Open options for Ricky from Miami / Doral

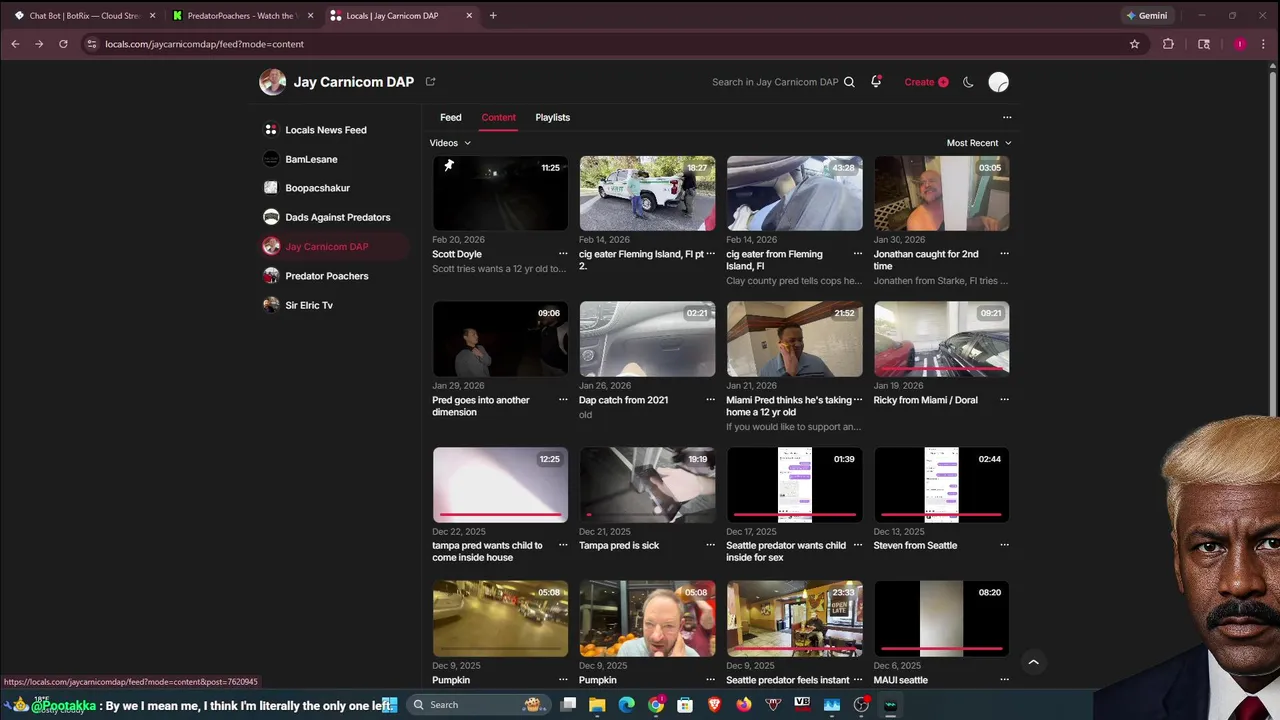tap(1004, 400)
